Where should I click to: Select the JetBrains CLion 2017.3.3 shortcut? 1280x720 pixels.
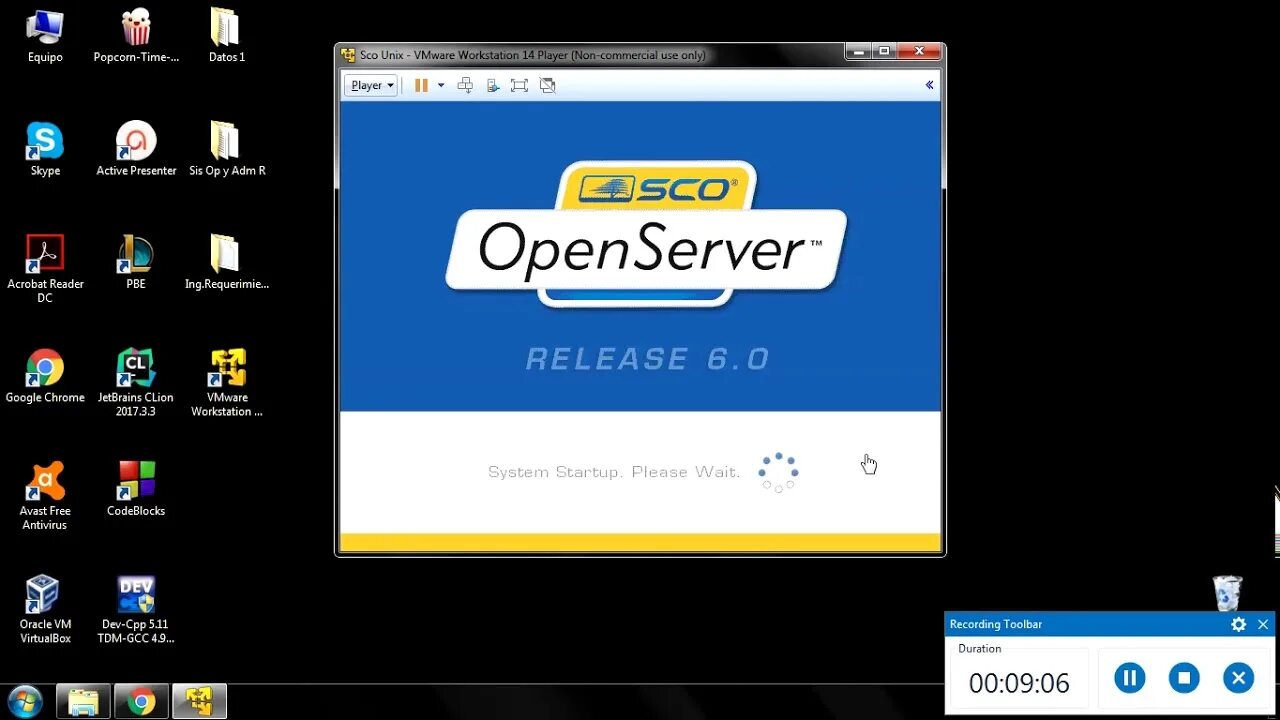coord(136,383)
